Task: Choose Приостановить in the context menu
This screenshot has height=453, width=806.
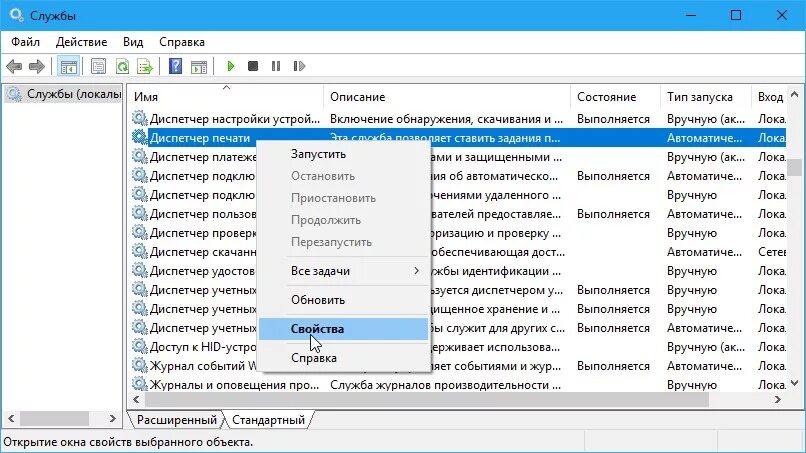Action: [x=343, y=198]
